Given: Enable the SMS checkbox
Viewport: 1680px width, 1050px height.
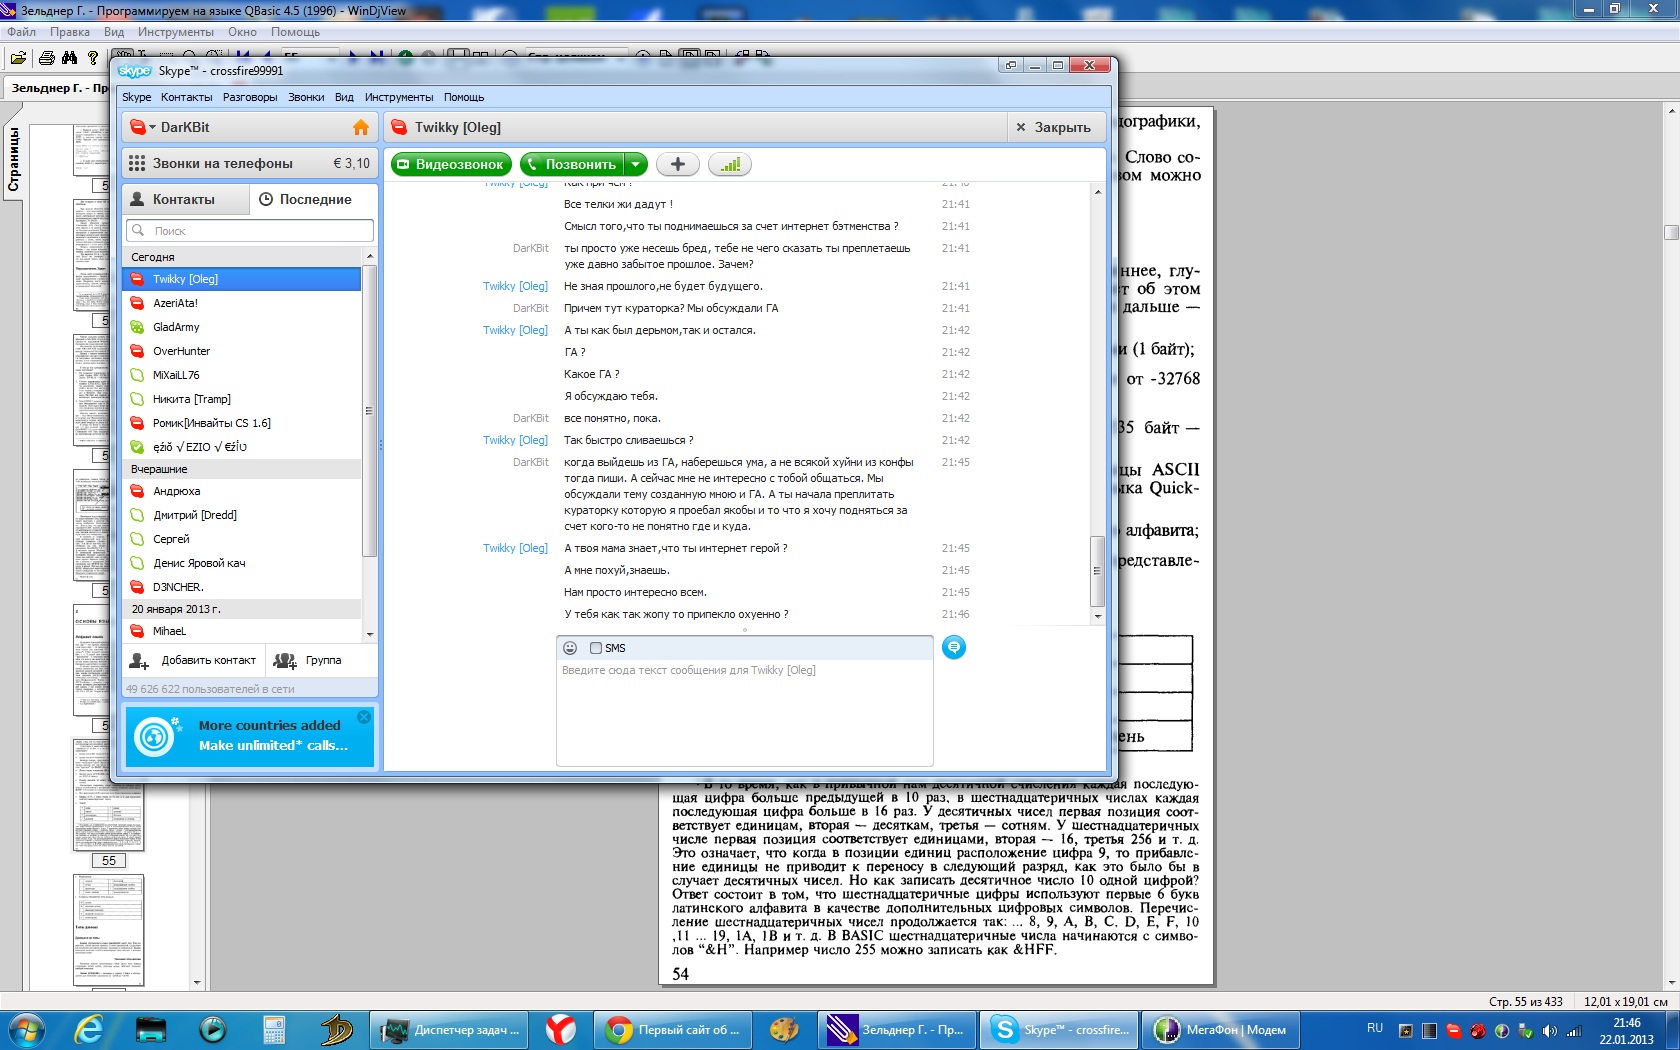Looking at the screenshot, I should tap(596, 648).
